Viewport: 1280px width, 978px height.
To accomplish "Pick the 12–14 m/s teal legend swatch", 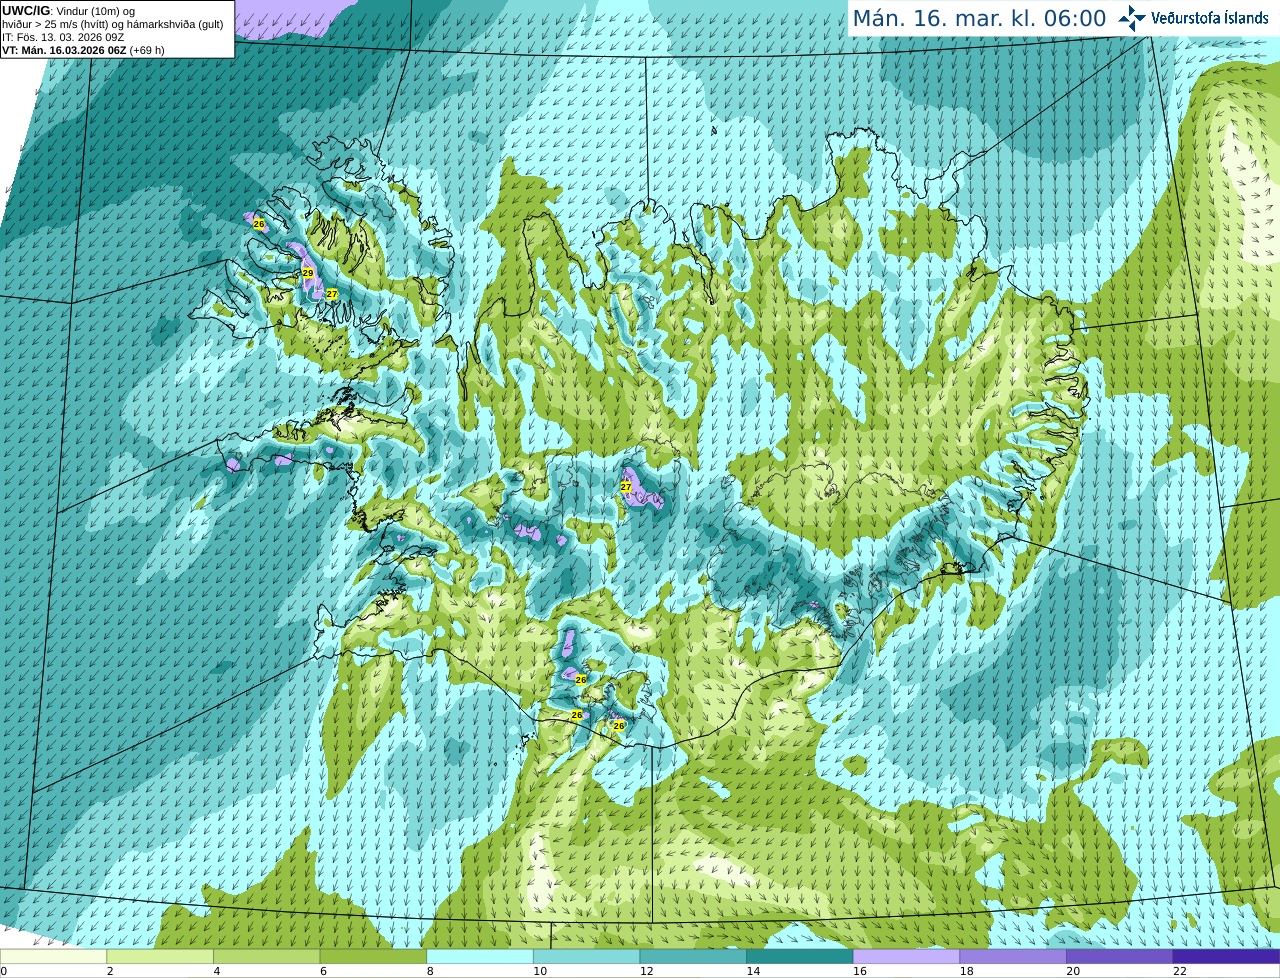I will tap(693, 957).
